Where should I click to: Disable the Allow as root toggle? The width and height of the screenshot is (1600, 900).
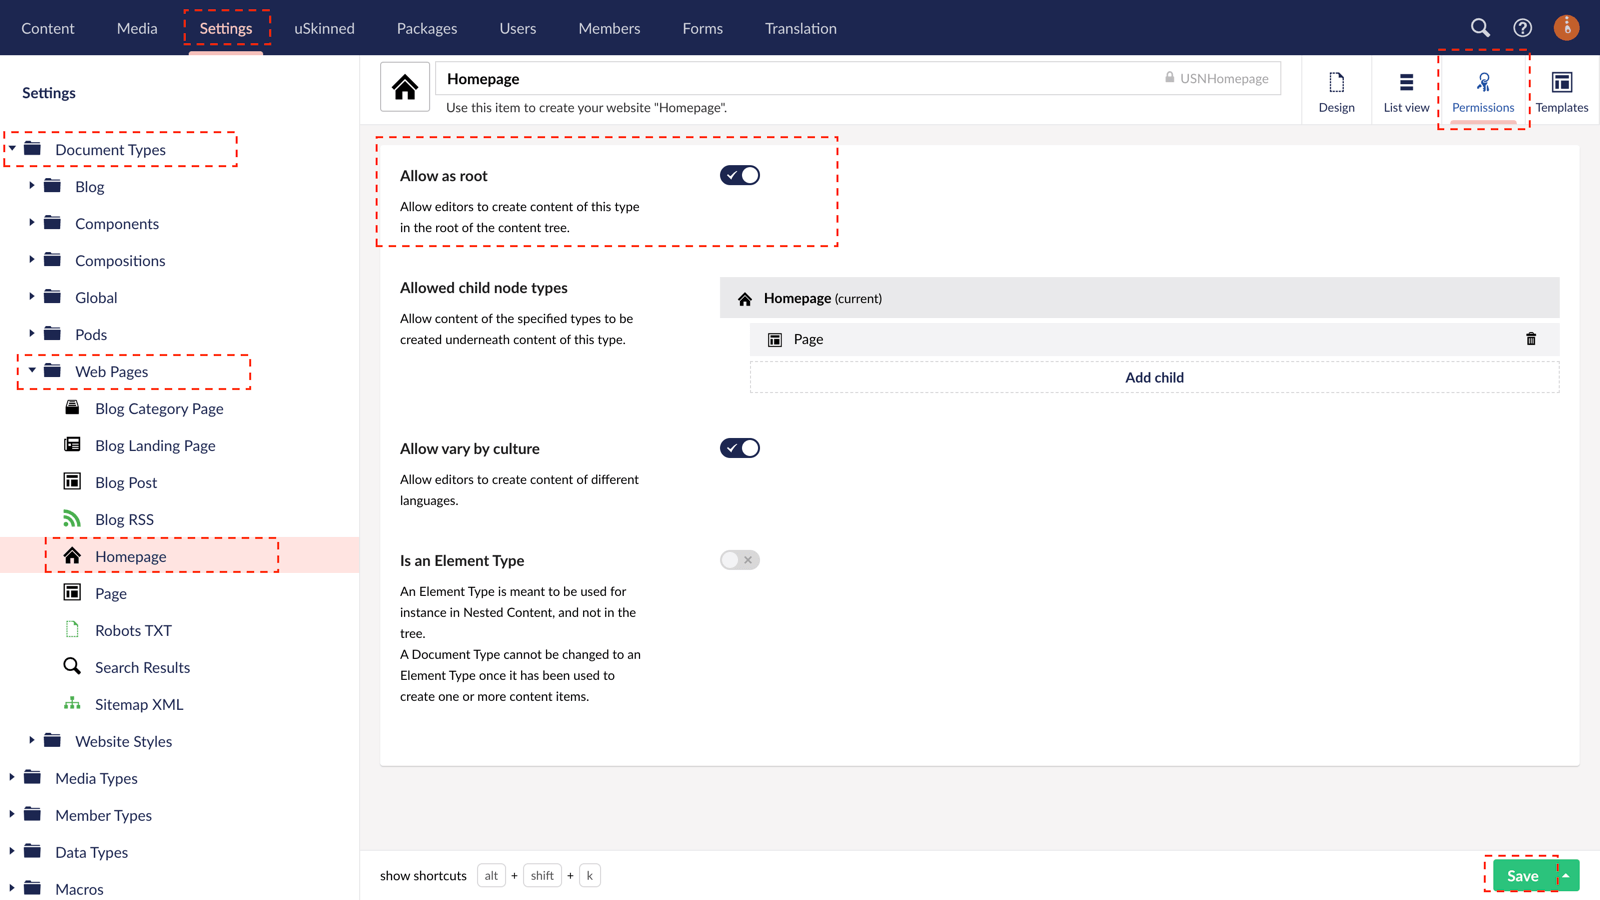coord(739,174)
